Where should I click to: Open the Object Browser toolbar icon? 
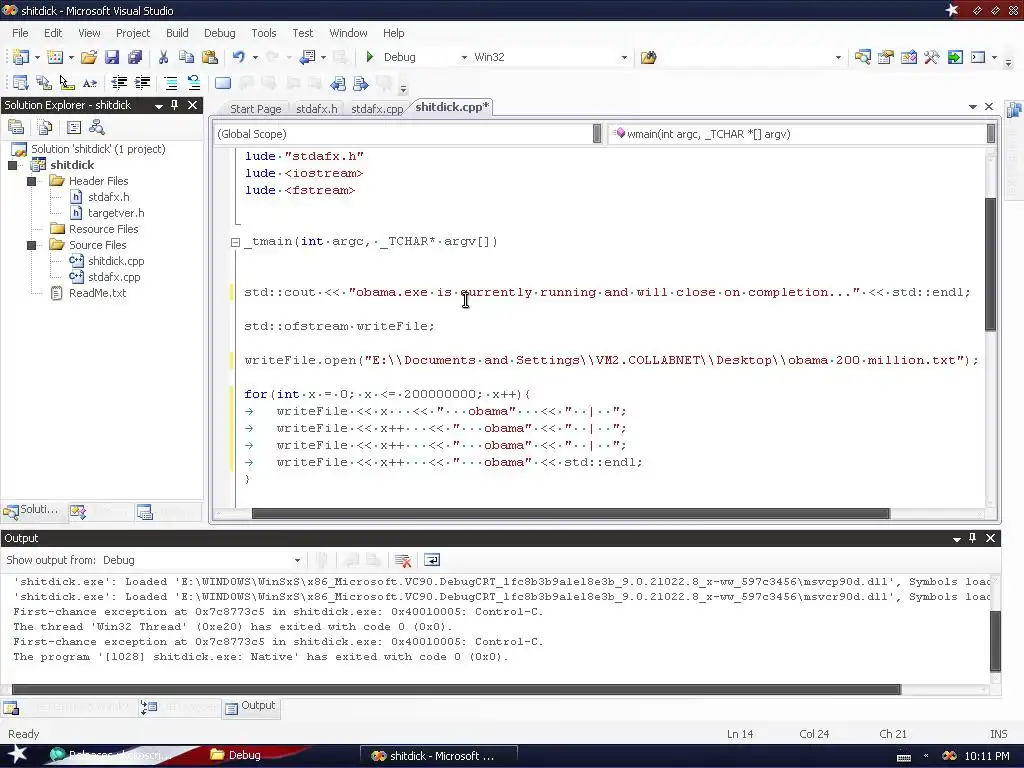click(x=908, y=57)
